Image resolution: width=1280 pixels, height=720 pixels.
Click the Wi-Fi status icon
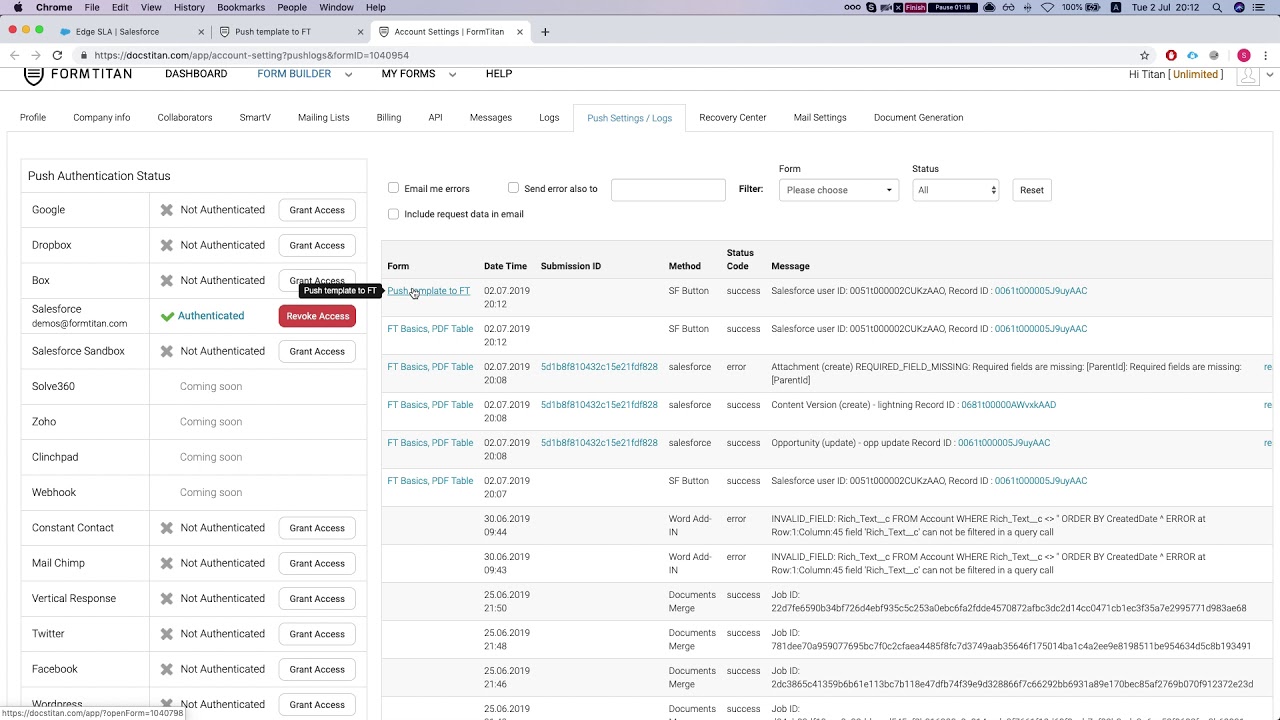[1047, 7]
